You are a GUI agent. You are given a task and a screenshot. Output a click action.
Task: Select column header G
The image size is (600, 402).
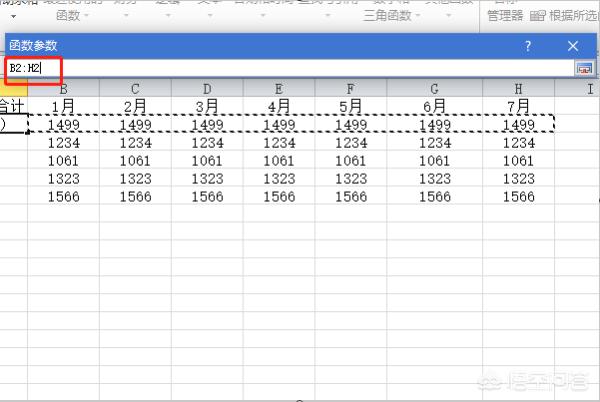pyautogui.click(x=435, y=89)
